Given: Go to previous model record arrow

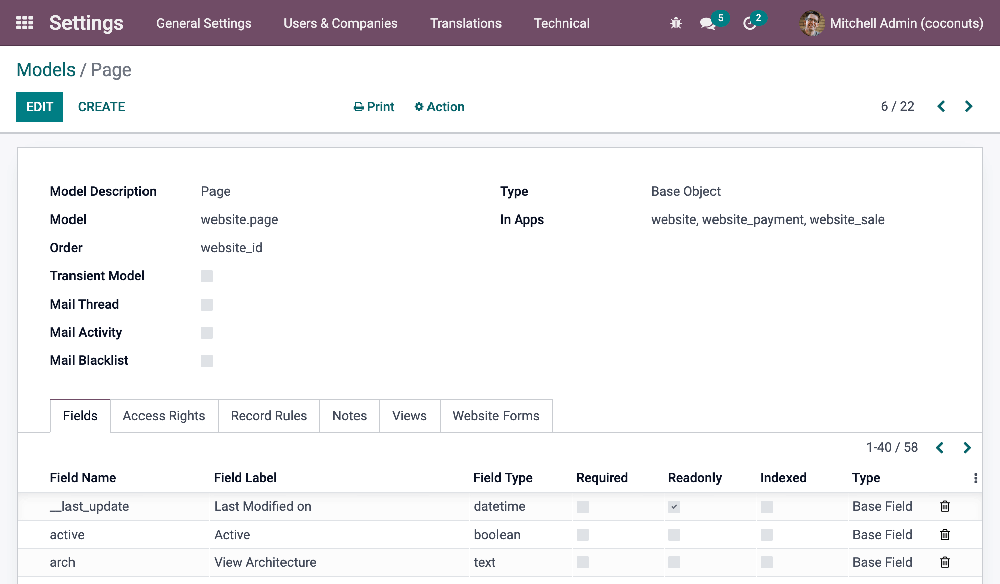Looking at the screenshot, I should (x=941, y=107).
